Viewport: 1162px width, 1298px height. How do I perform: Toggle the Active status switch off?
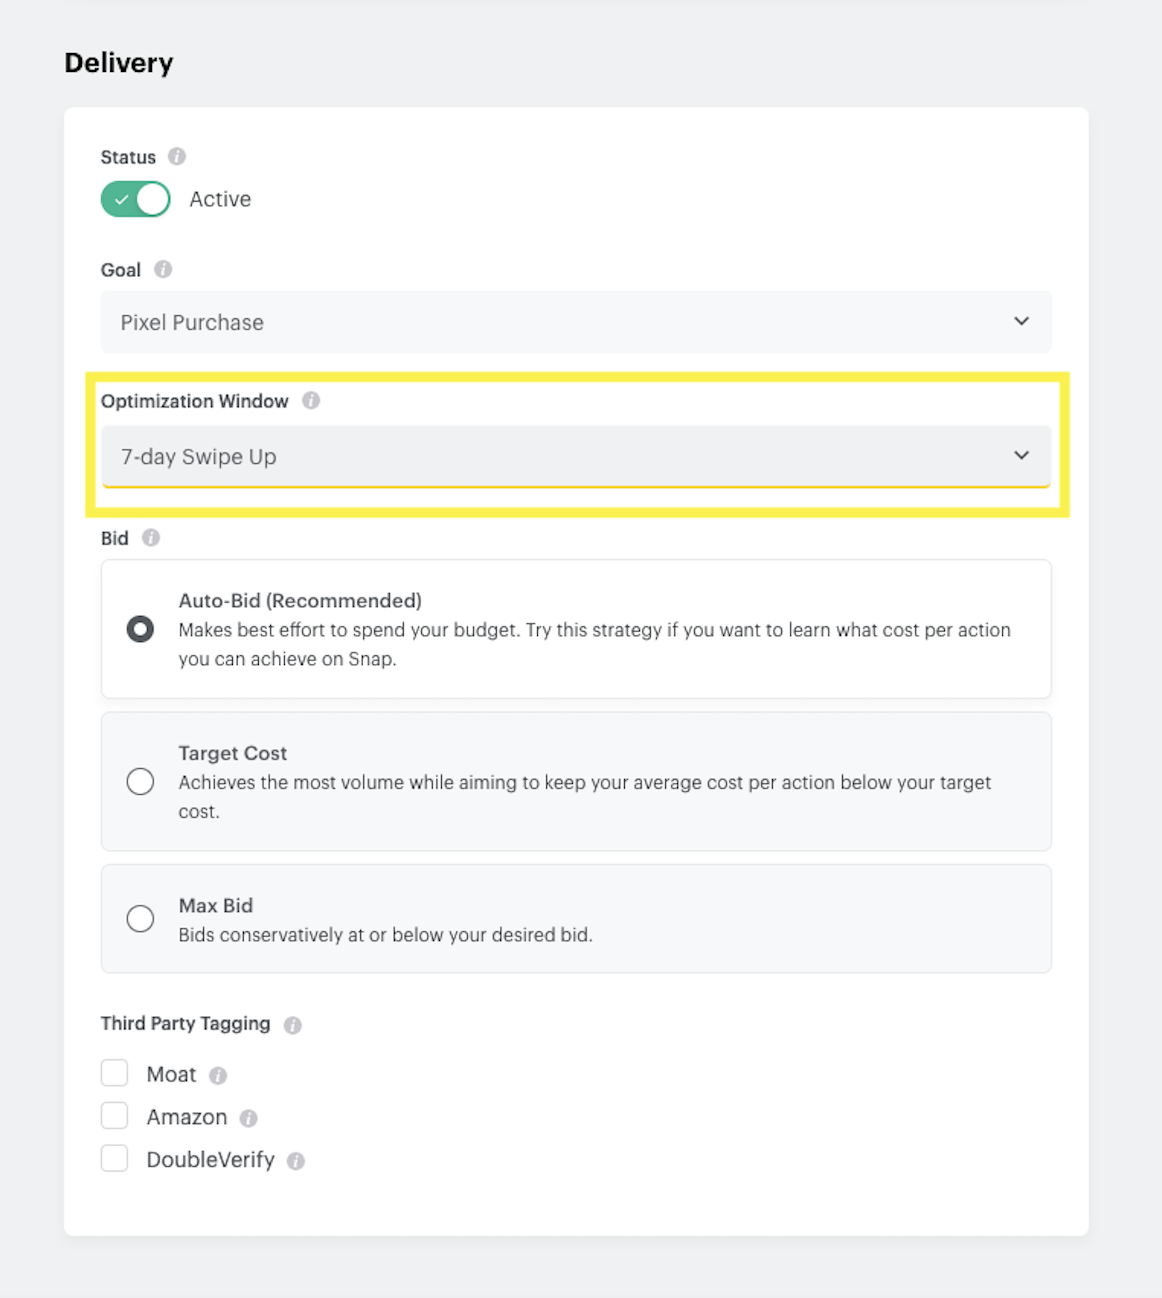point(135,199)
